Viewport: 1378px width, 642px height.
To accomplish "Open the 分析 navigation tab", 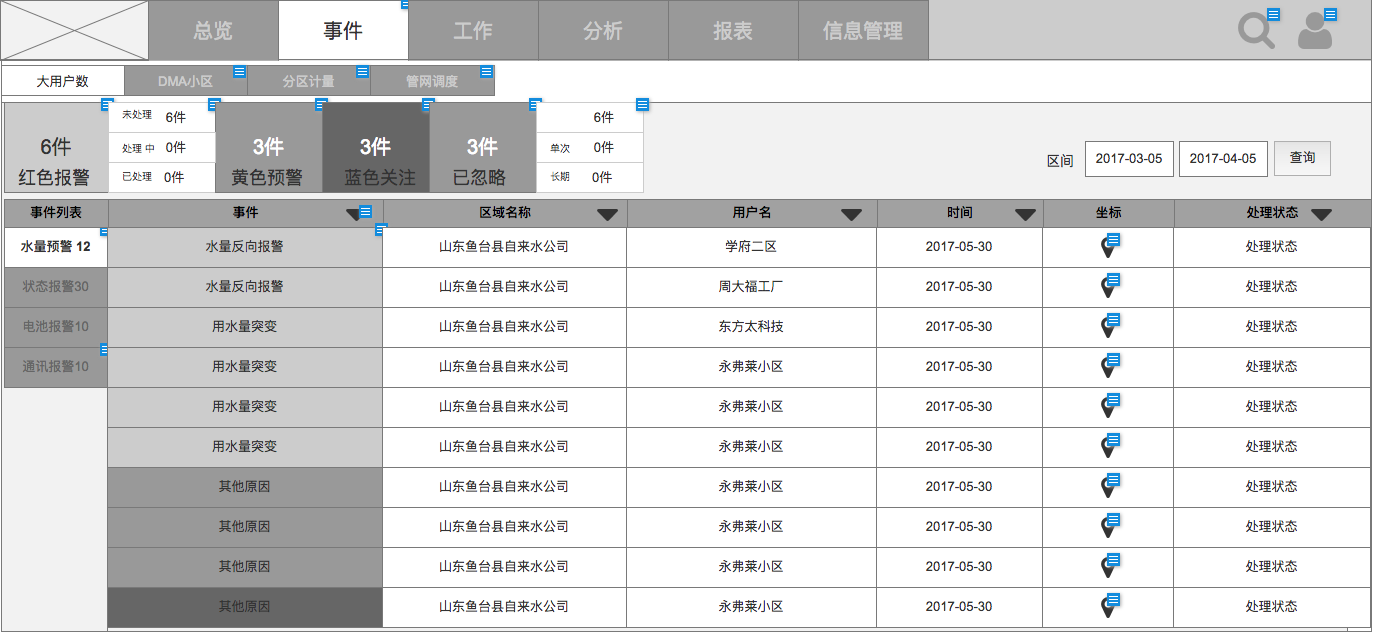I will click(x=603, y=31).
